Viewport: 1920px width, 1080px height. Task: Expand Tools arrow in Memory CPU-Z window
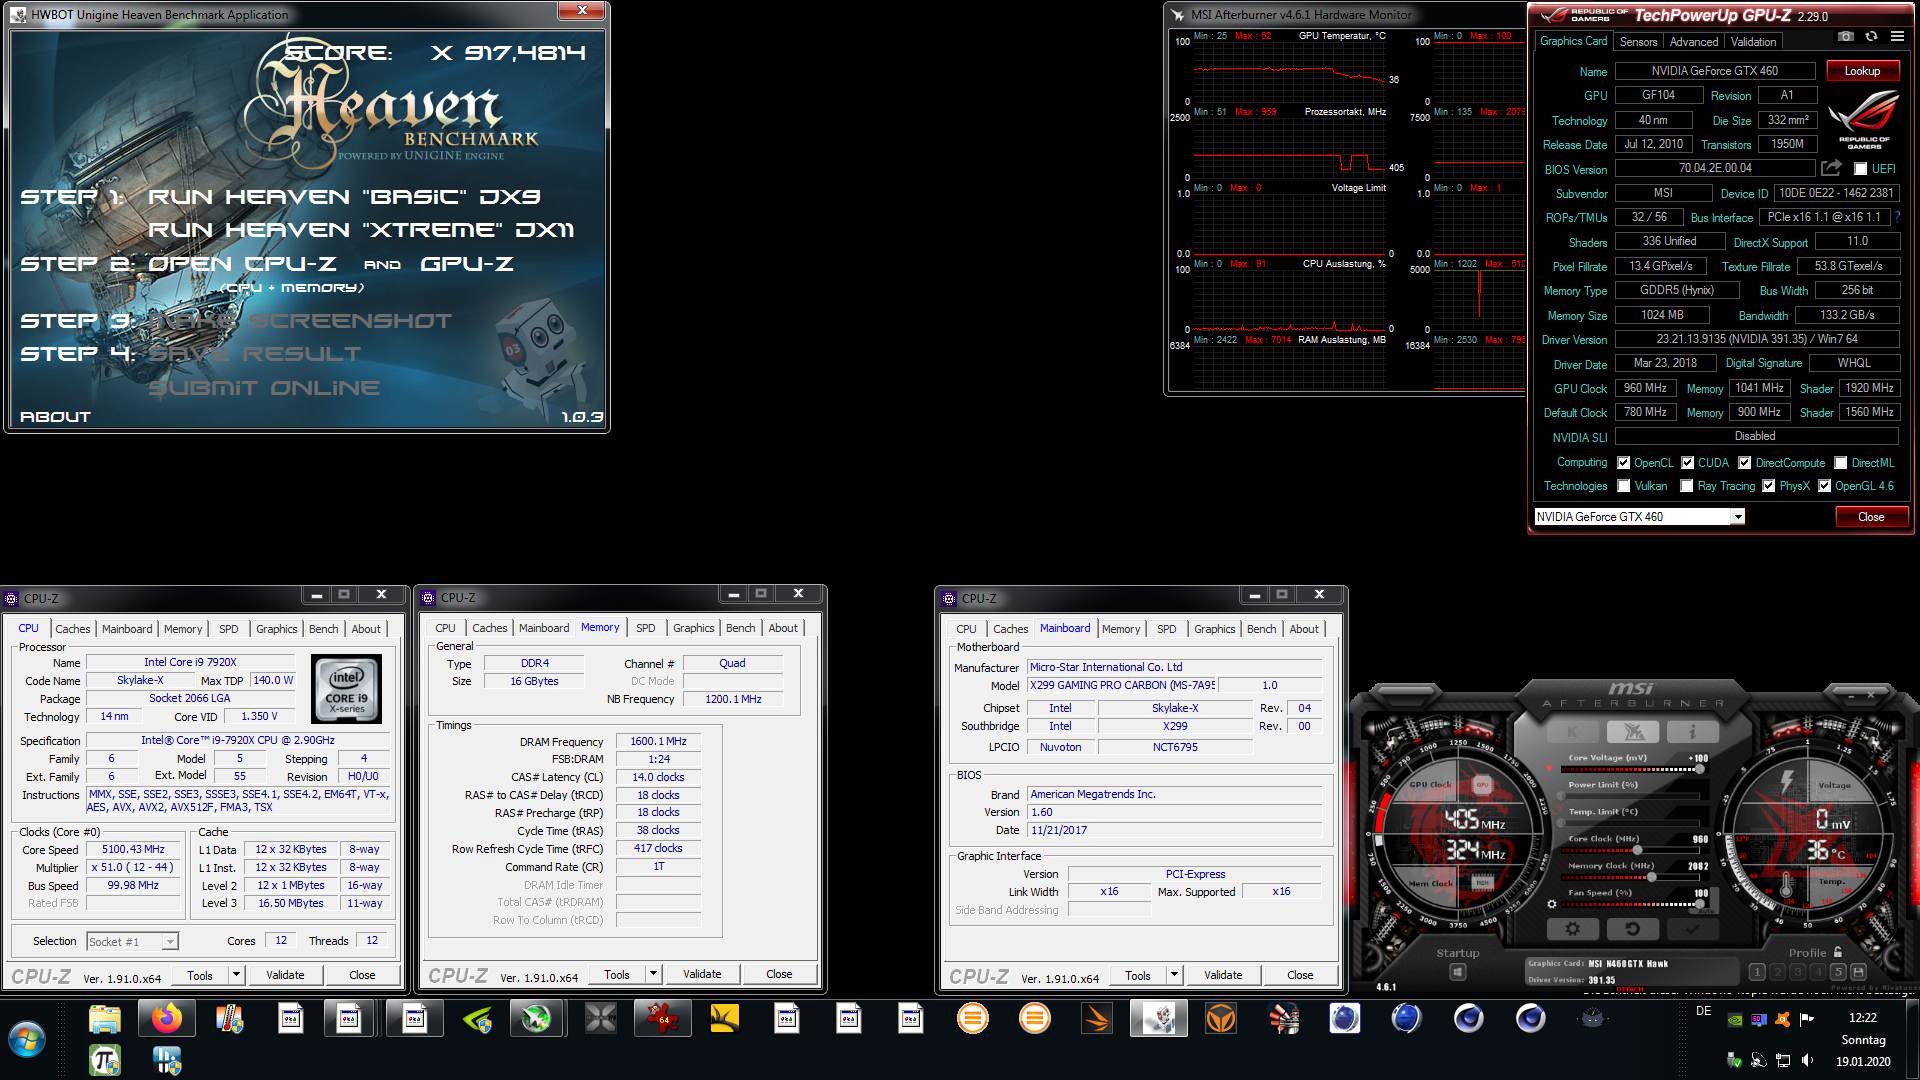coord(653,973)
